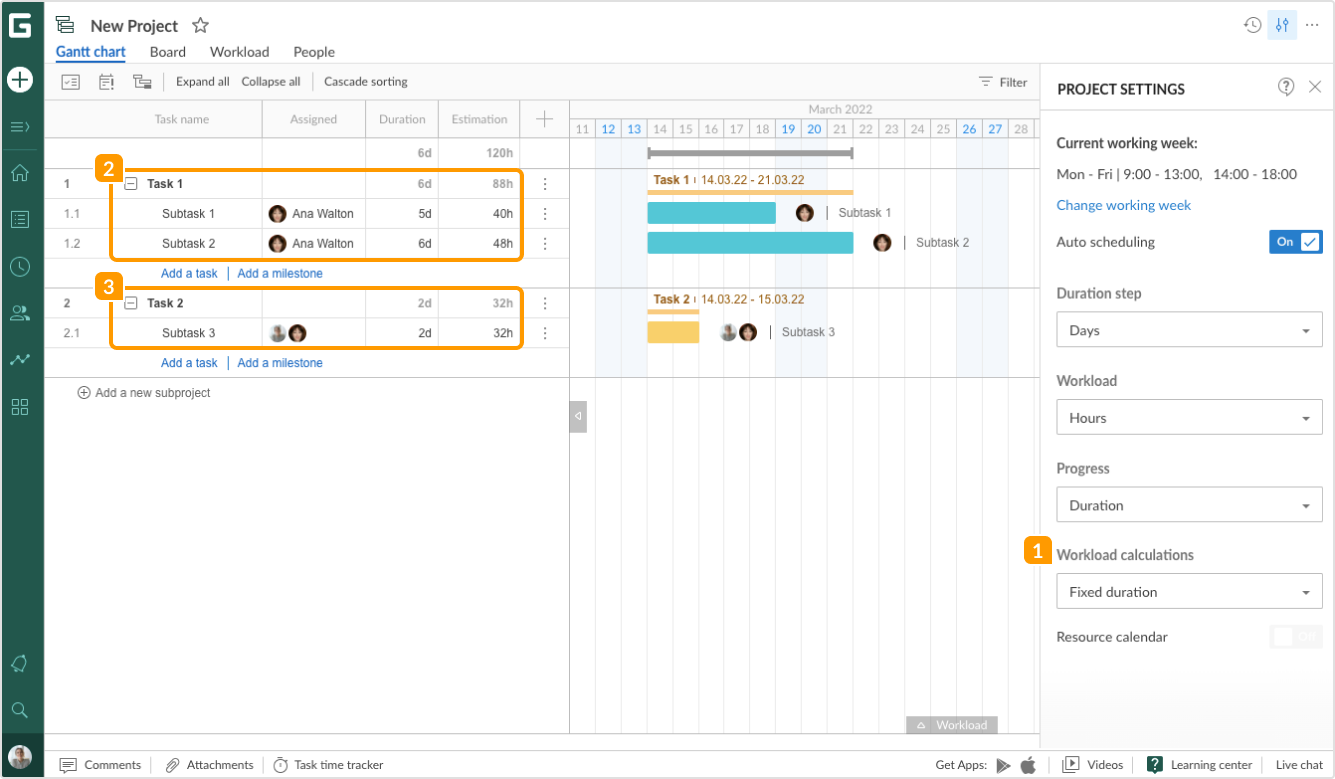Open Apple App Store link icon

[x=1028, y=765]
